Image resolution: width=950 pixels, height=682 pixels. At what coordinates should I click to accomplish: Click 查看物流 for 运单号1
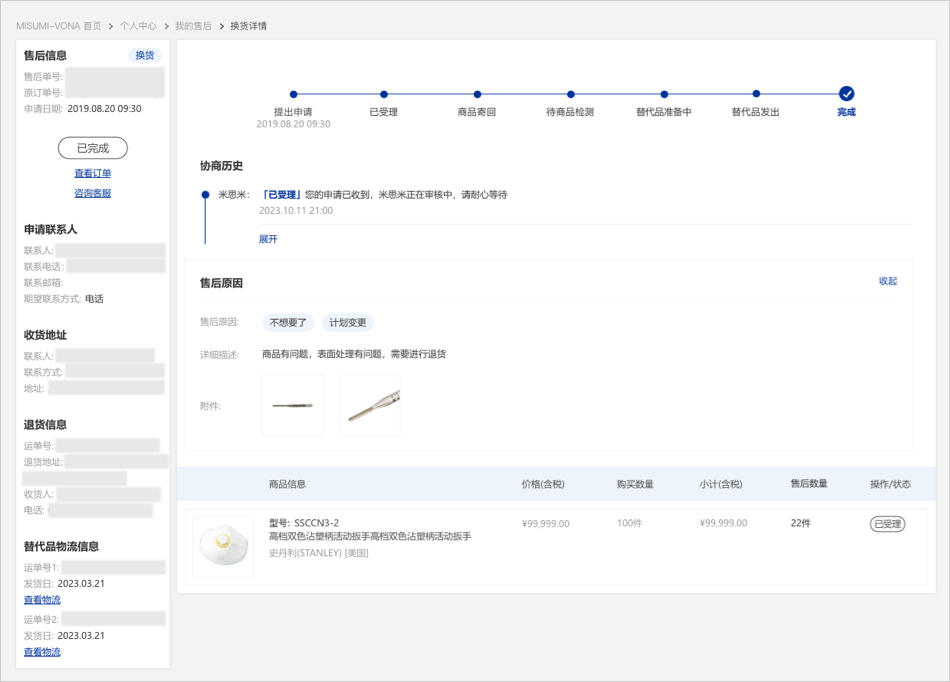pyautogui.click(x=42, y=600)
